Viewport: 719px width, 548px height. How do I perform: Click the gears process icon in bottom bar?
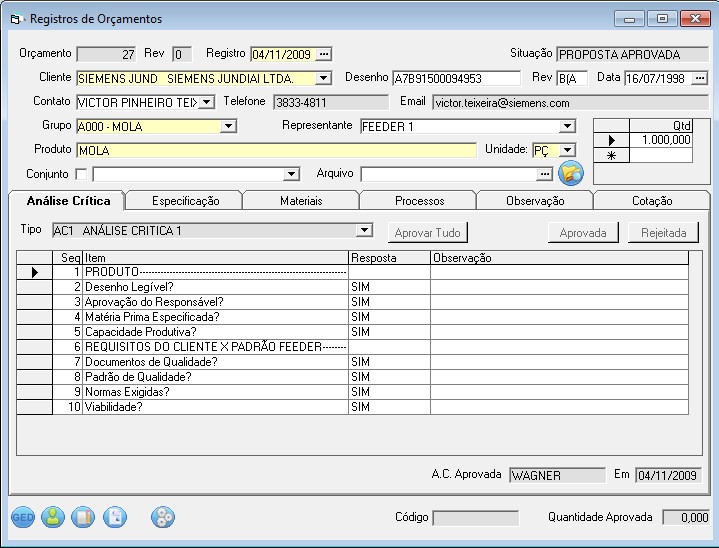pyautogui.click(x=163, y=517)
